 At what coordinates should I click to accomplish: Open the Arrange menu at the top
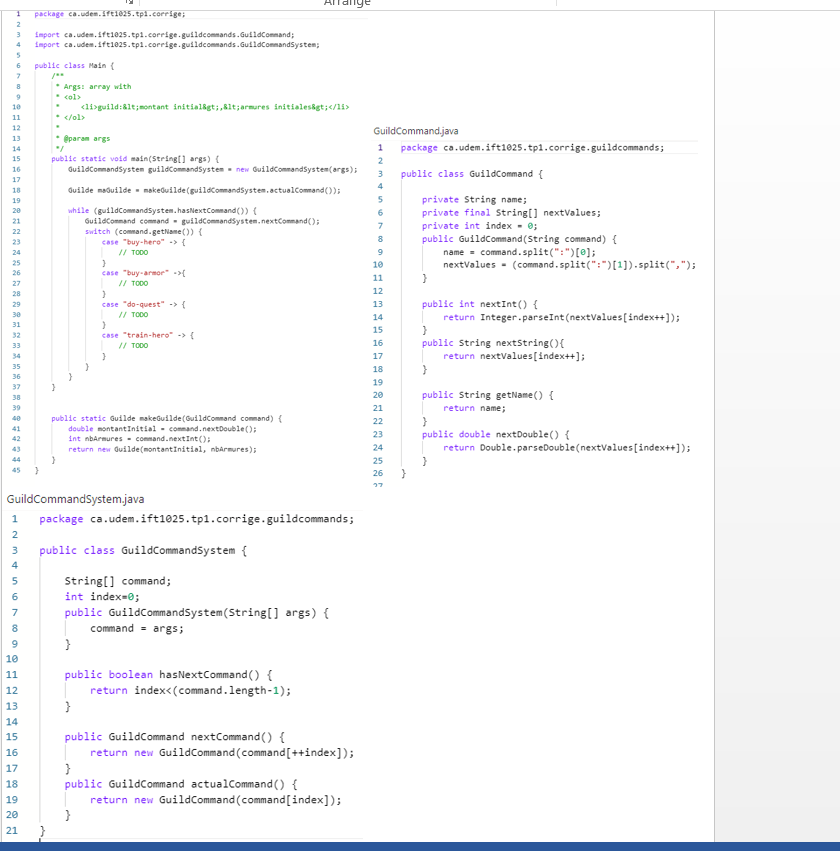347,4
